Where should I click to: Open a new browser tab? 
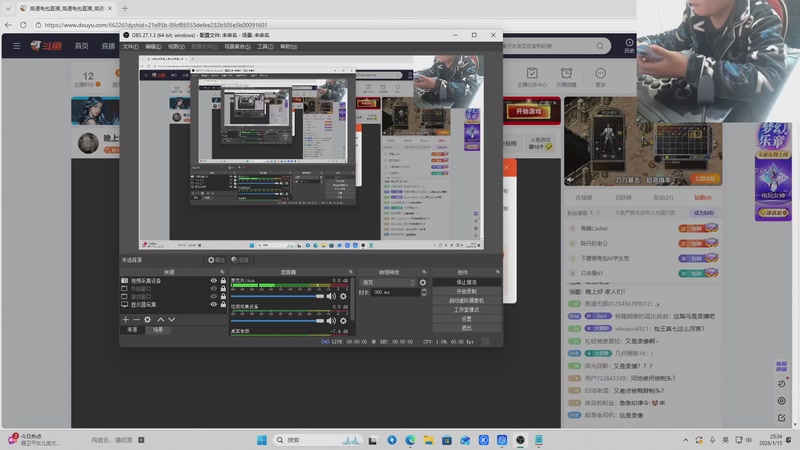[x=125, y=8]
